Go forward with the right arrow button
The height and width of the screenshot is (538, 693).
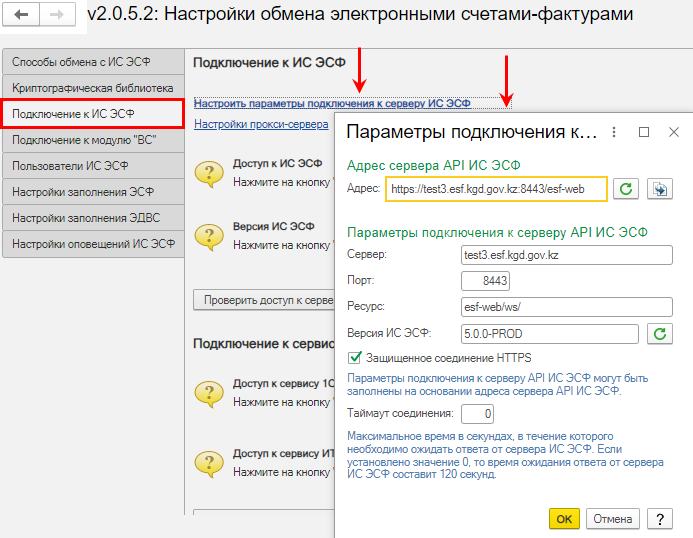pyautogui.click(x=57, y=15)
